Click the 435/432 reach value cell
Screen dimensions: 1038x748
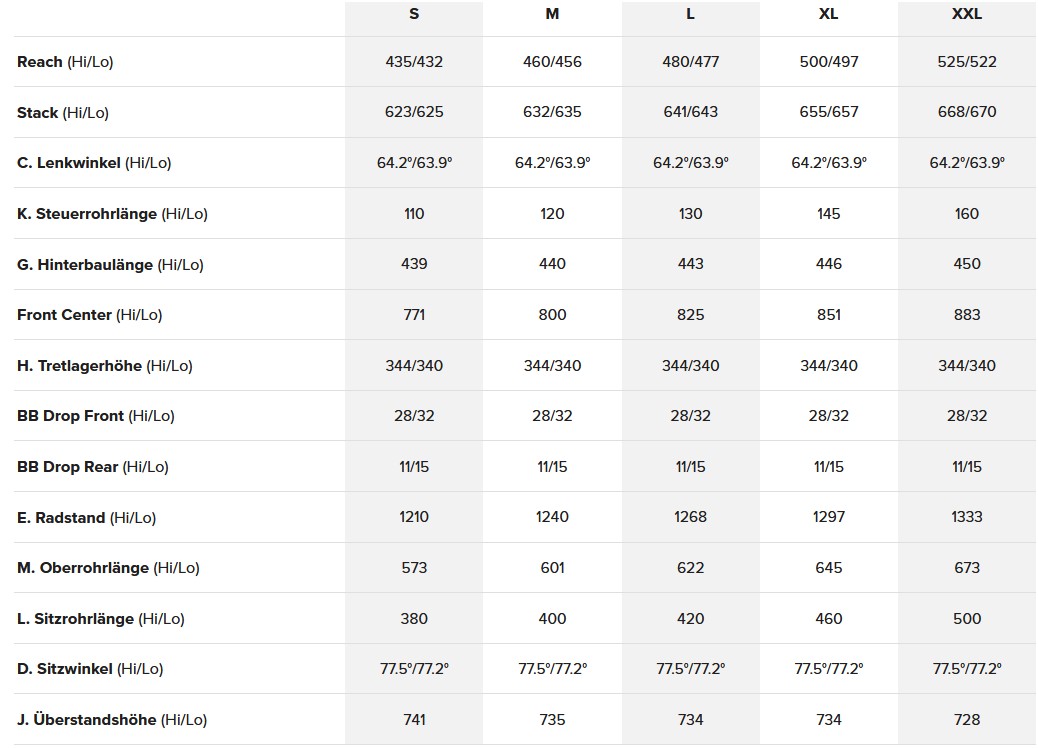point(414,62)
